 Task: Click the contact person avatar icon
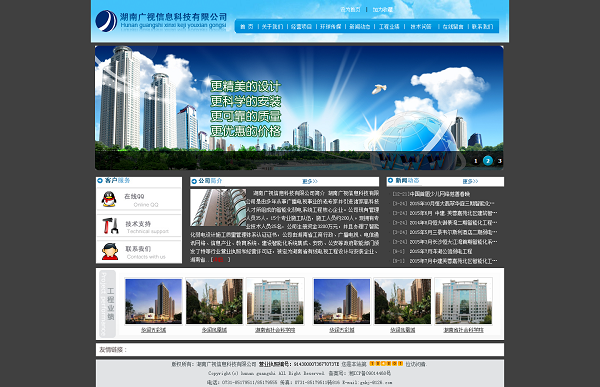(x=110, y=251)
